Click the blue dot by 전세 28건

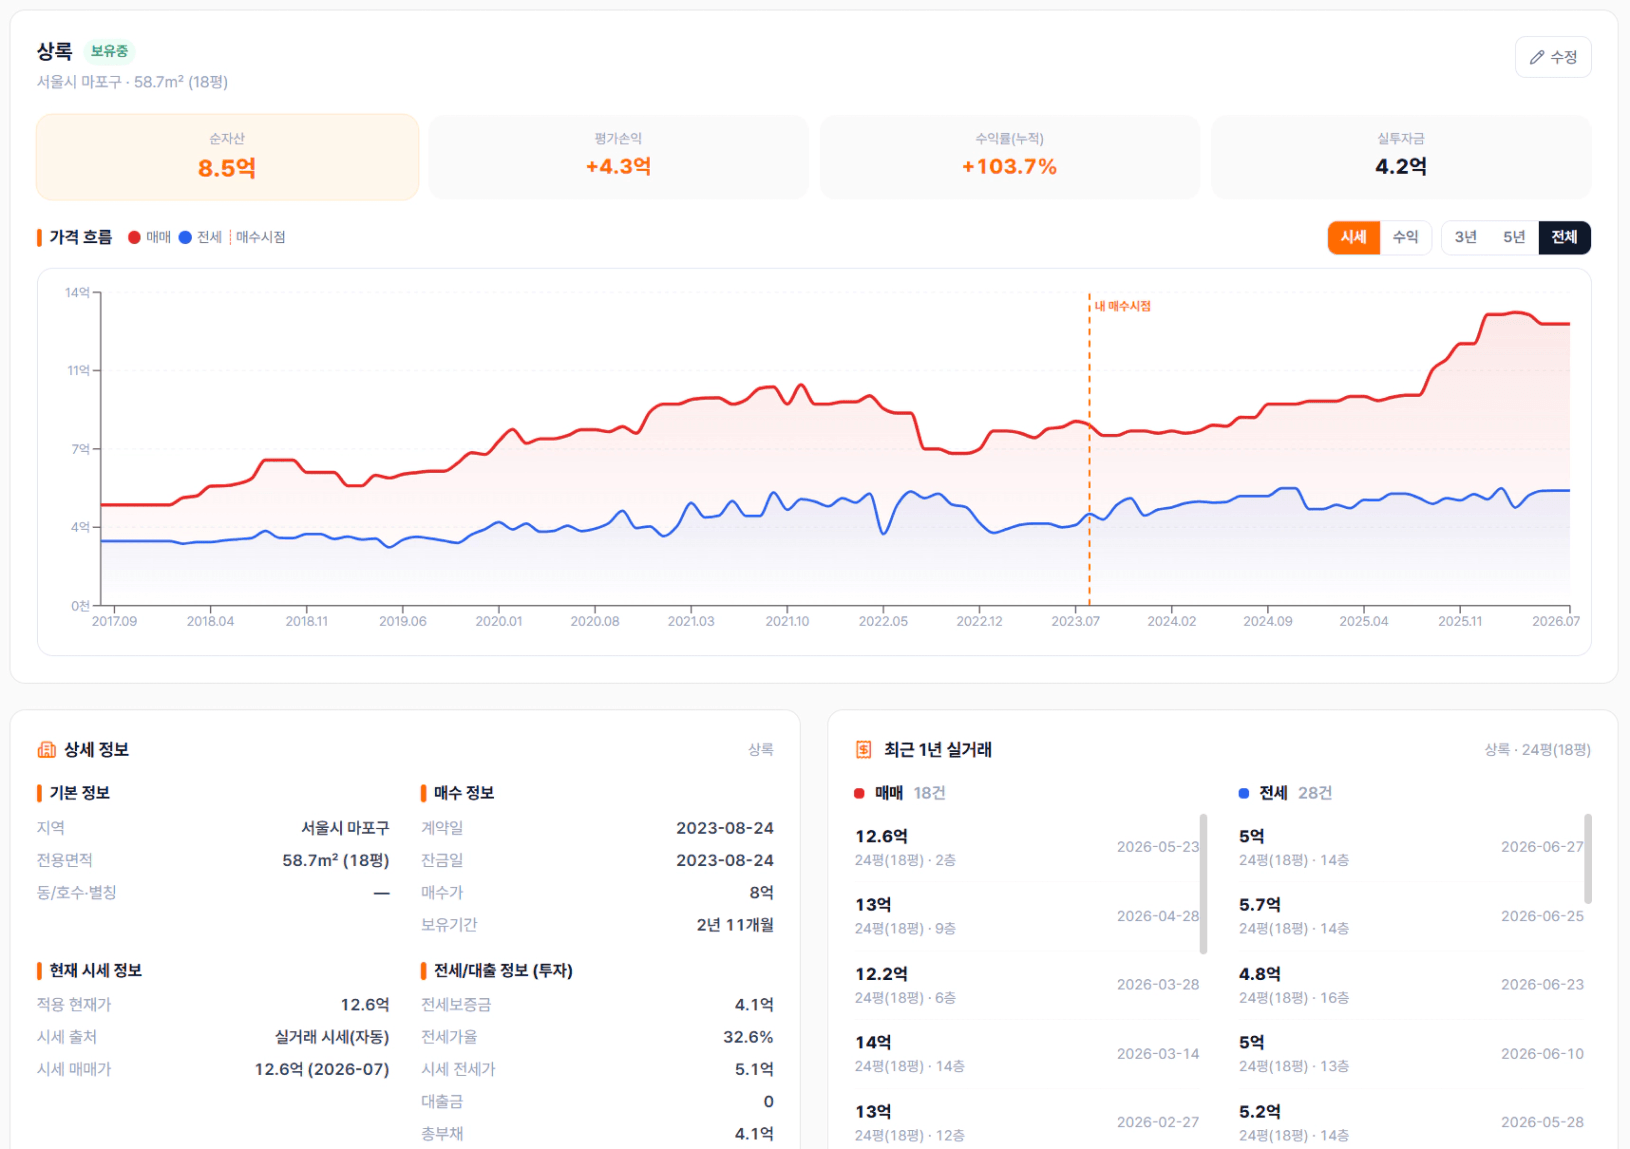[1244, 793]
